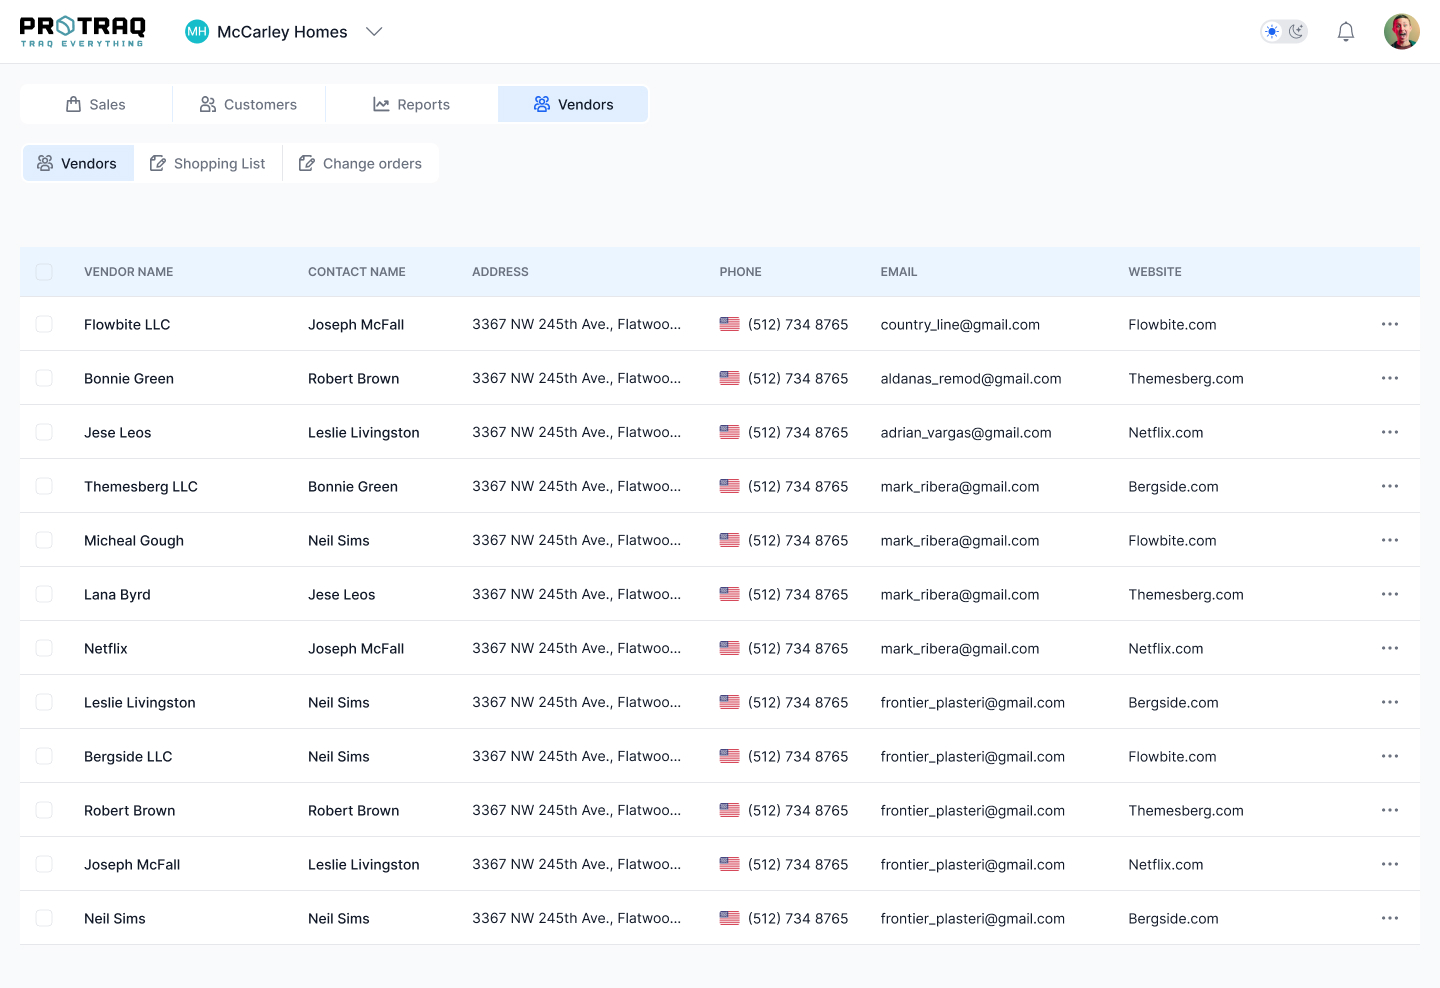Open actions menu for Bergside LLC row
The image size is (1440, 988).
(x=1389, y=756)
